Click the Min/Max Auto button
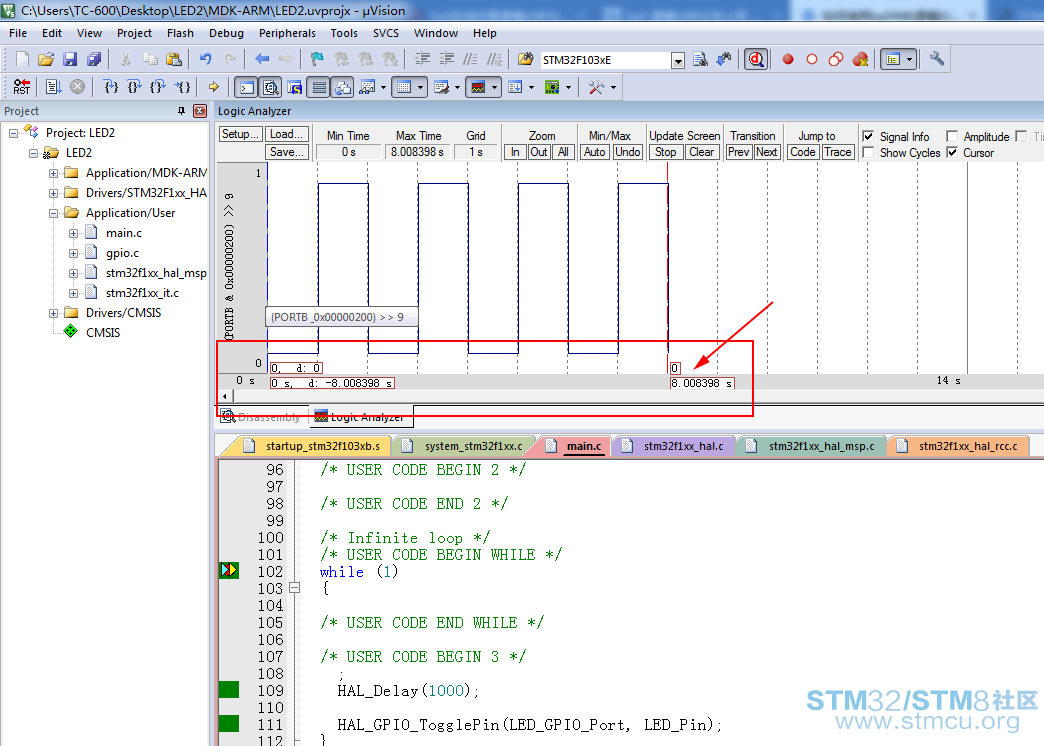The height and width of the screenshot is (746, 1044). [594, 152]
